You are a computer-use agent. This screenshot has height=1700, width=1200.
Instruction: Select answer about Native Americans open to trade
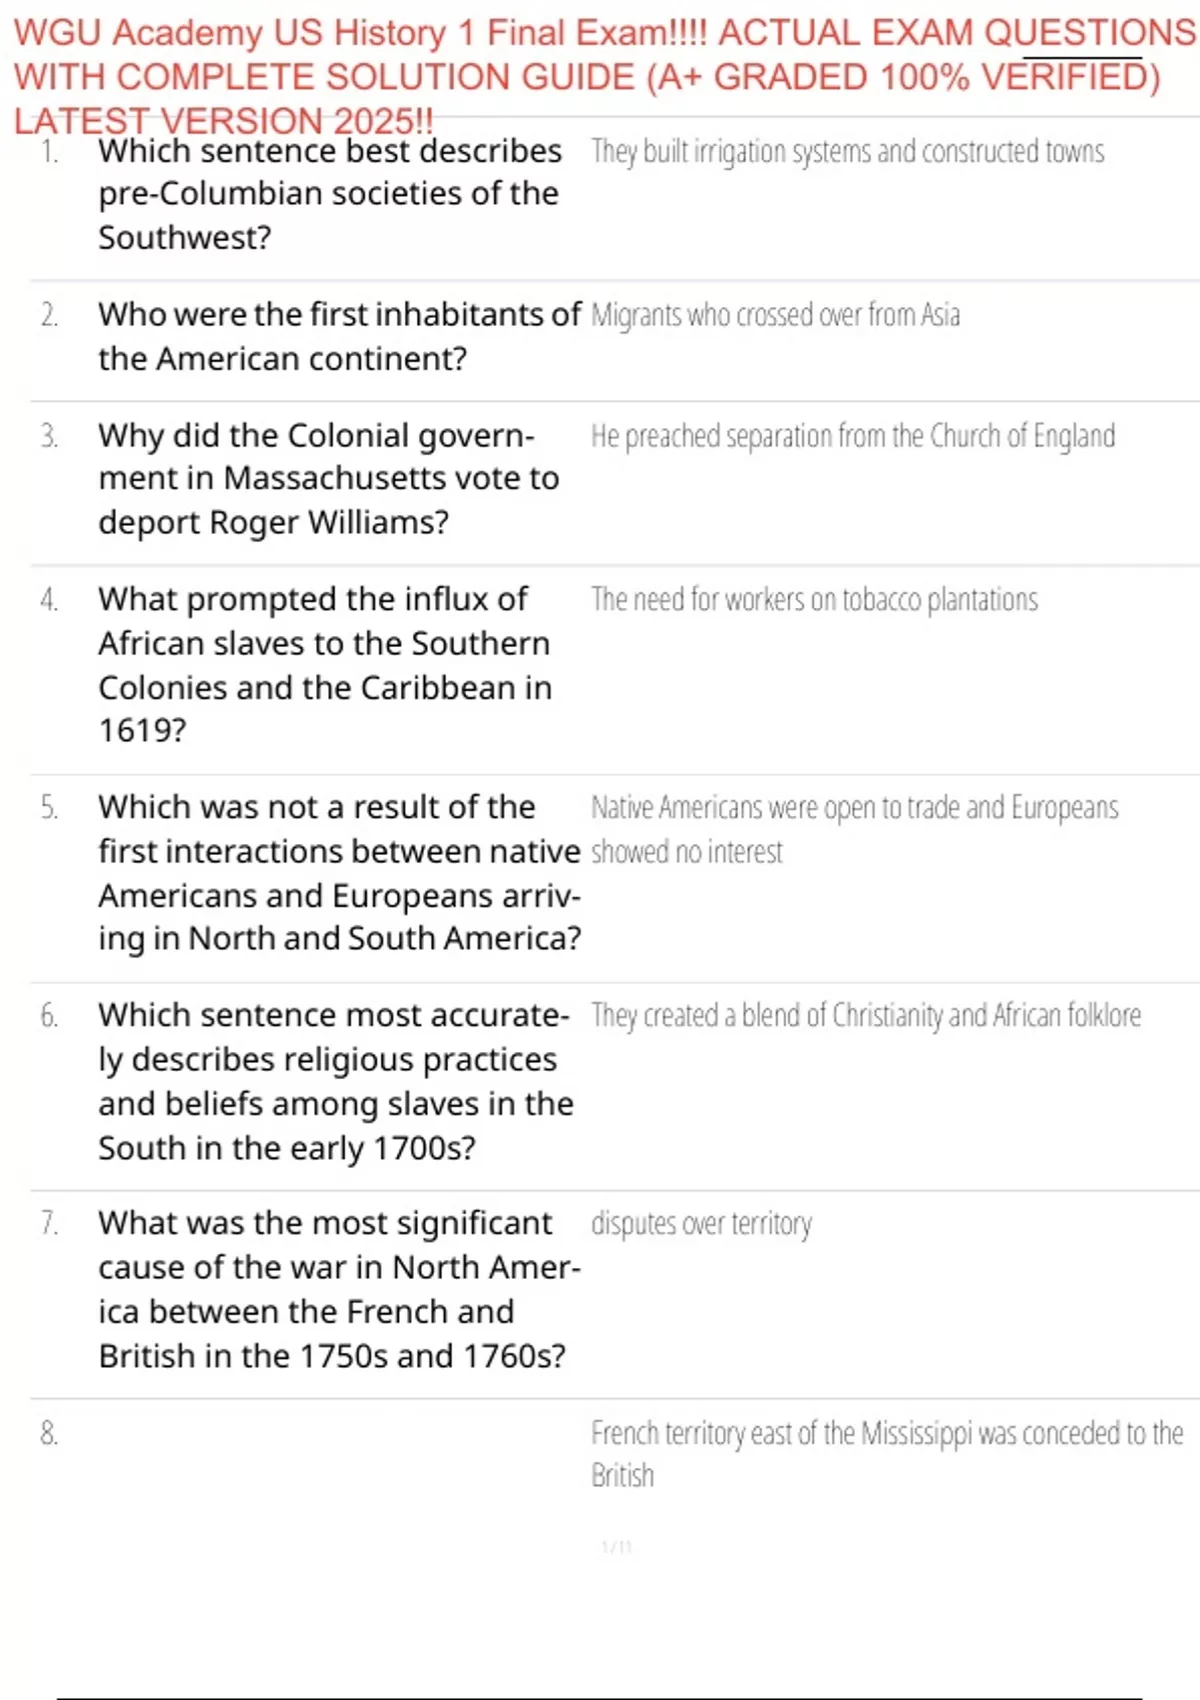coord(854,829)
